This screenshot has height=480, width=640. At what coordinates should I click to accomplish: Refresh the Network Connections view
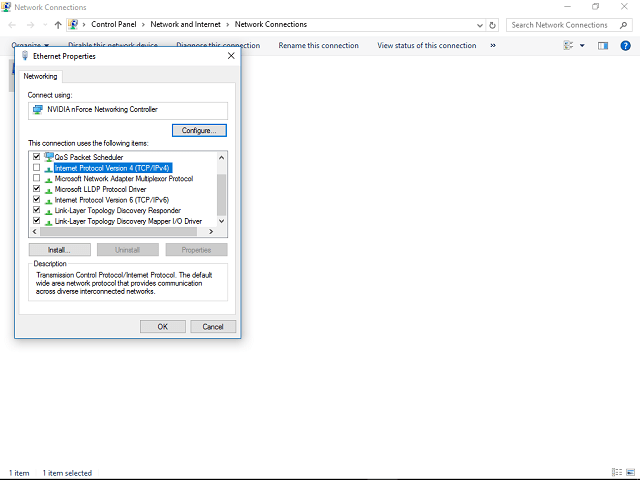[492, 25]
